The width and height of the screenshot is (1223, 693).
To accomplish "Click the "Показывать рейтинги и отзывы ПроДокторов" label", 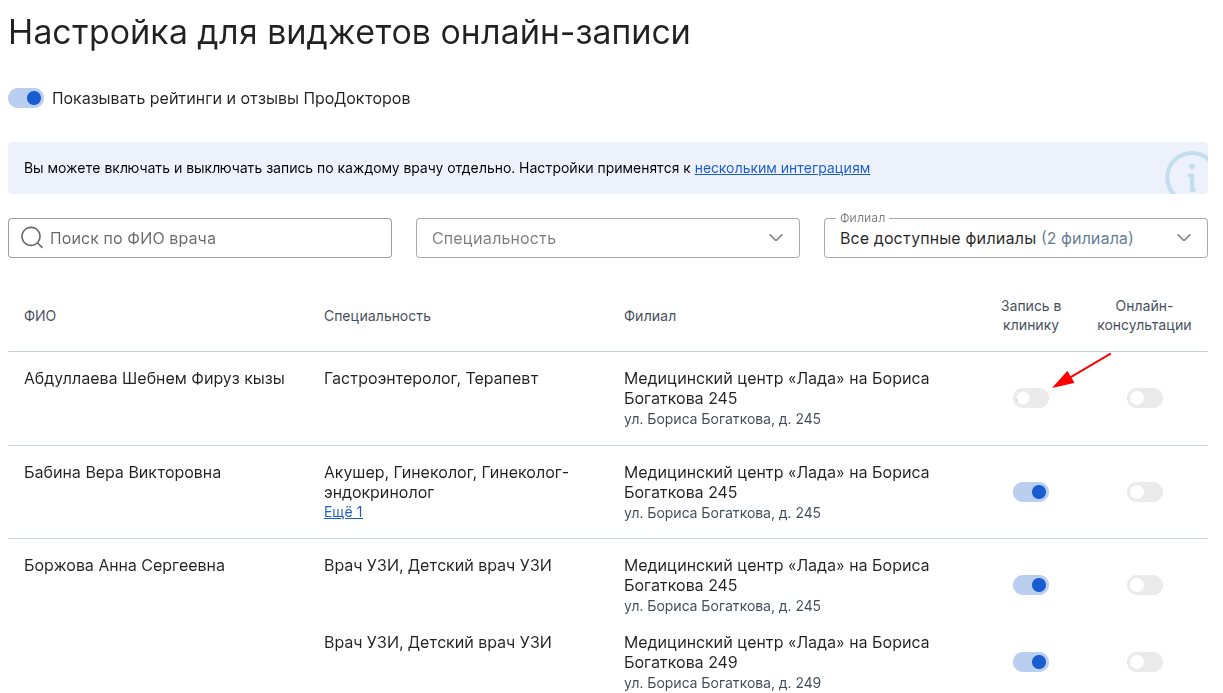I will pyautogui.click(x=231, y=99).
